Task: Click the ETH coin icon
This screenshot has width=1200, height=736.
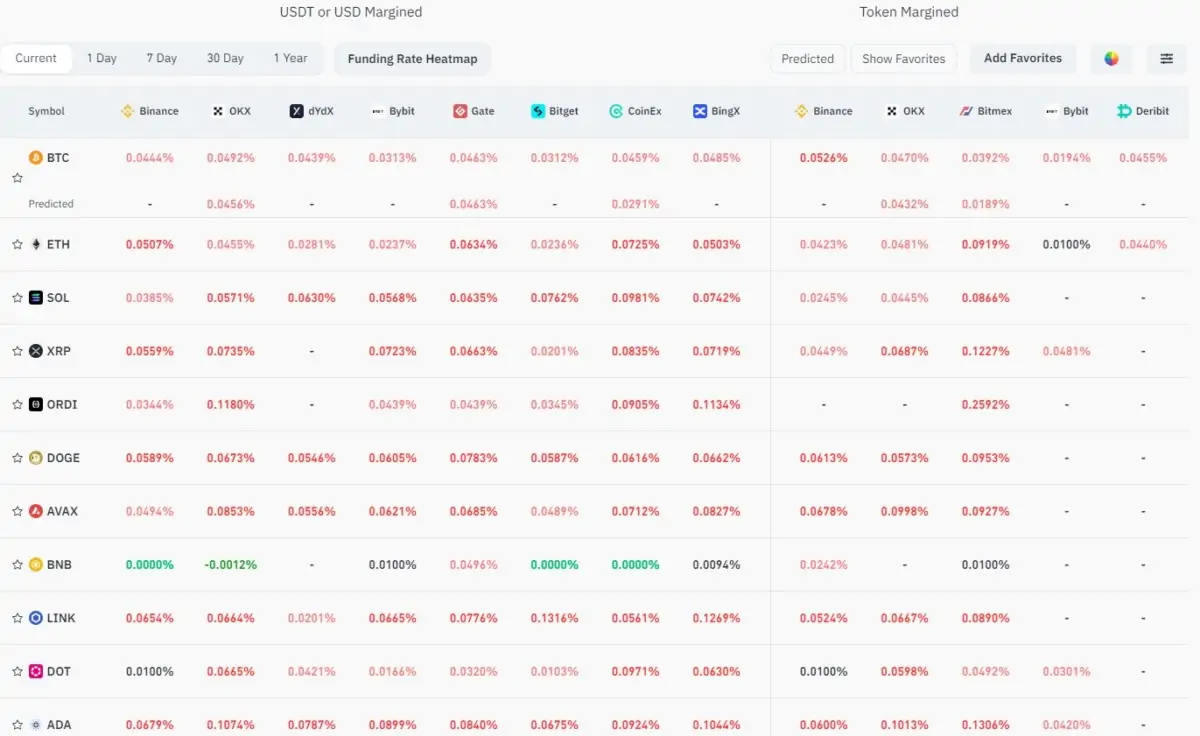Action: [x=36, y=244]
